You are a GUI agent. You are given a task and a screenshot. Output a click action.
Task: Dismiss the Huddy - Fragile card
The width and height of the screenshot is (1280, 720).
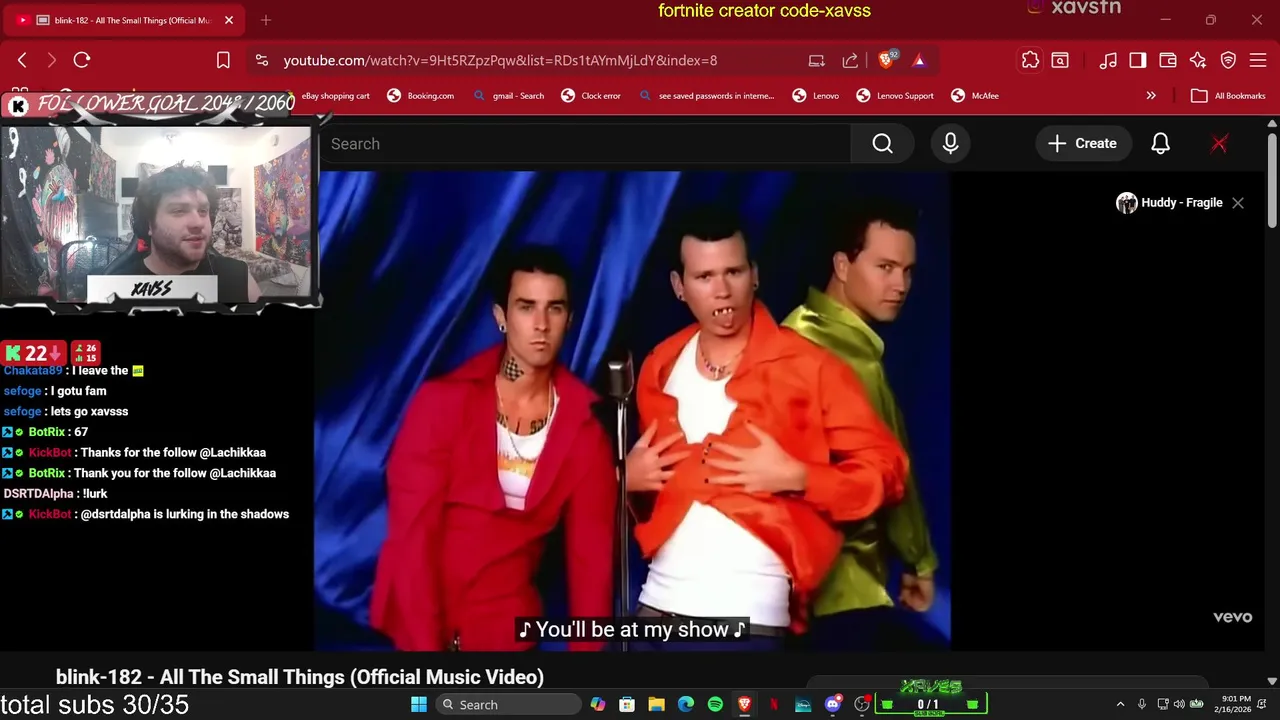coord(1238,203)
